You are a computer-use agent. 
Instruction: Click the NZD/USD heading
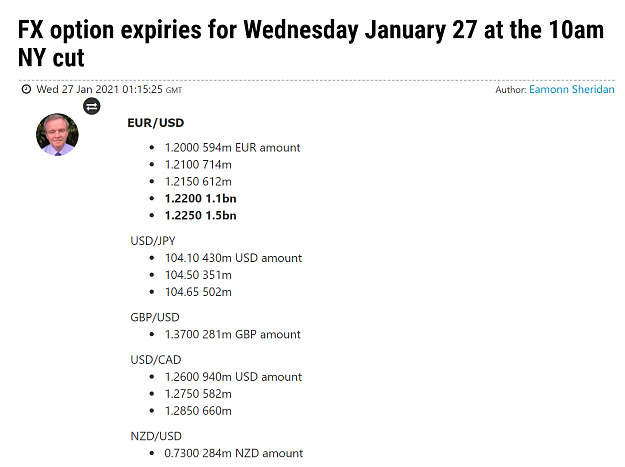click(156, 436)
